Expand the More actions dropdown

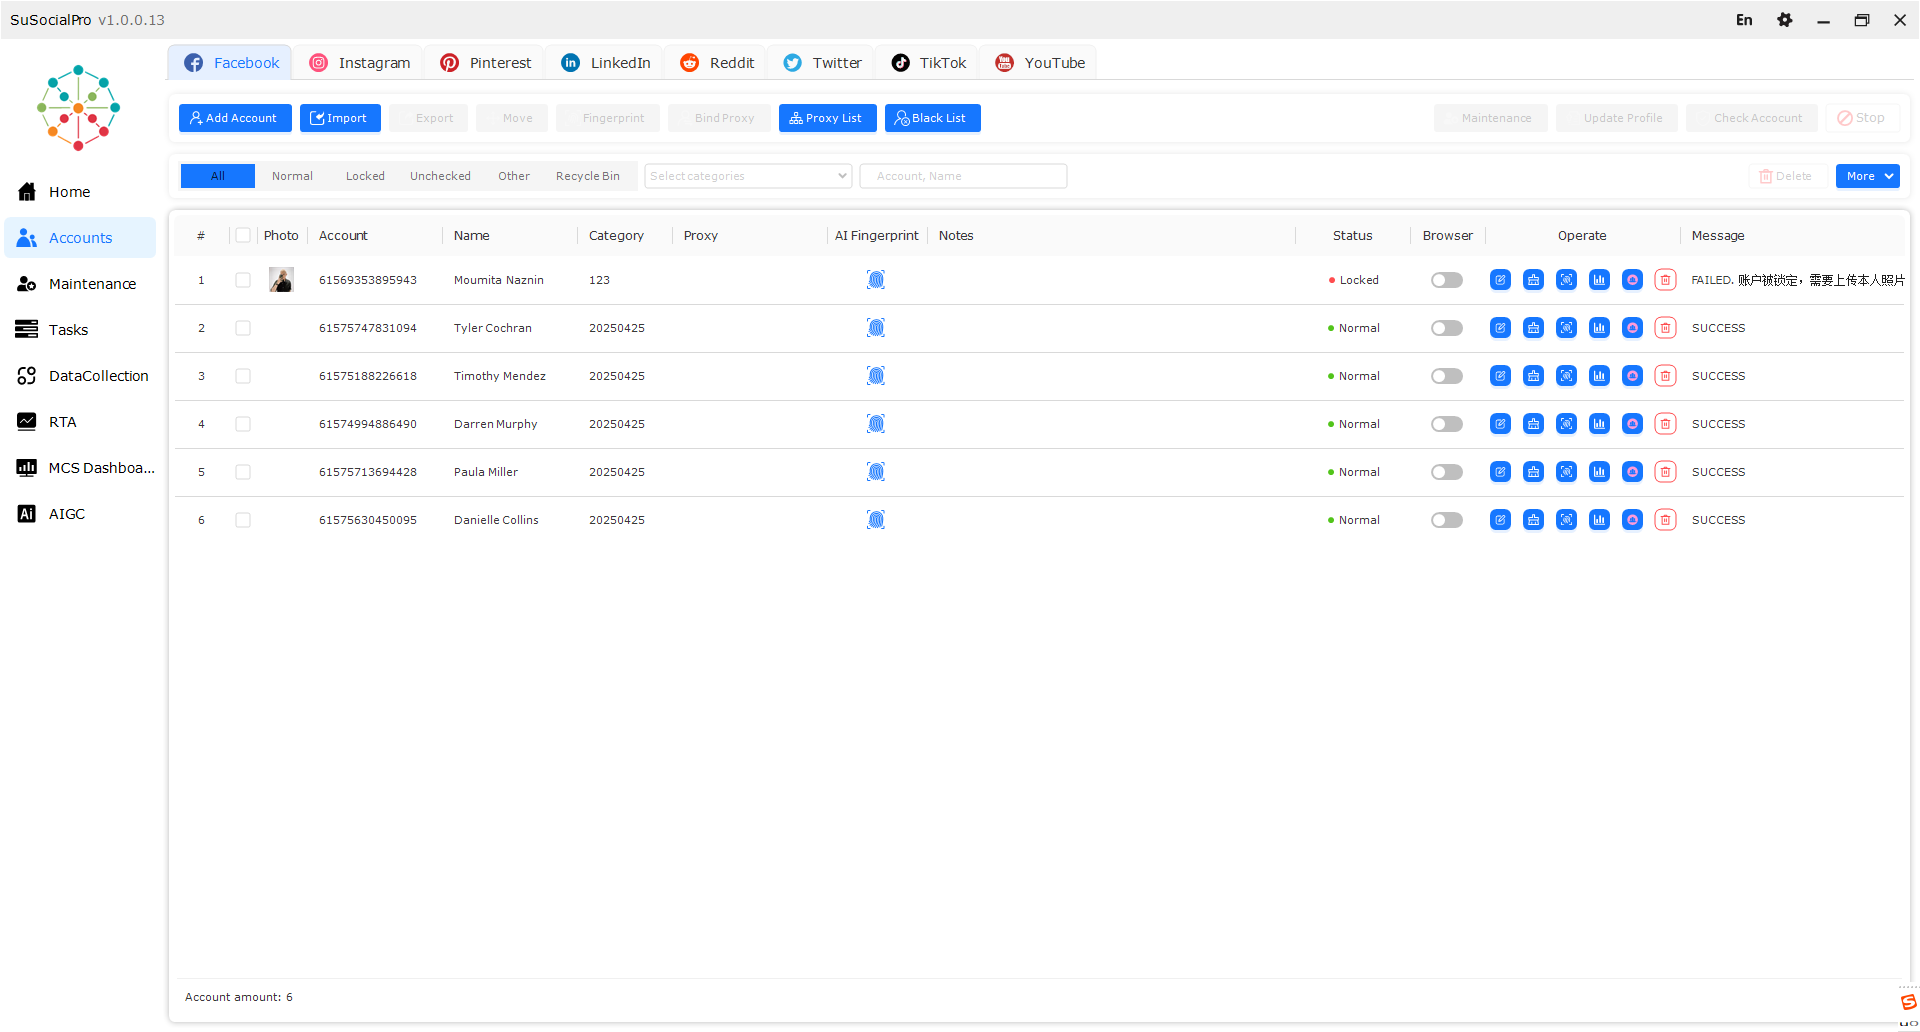[1866, 175]
